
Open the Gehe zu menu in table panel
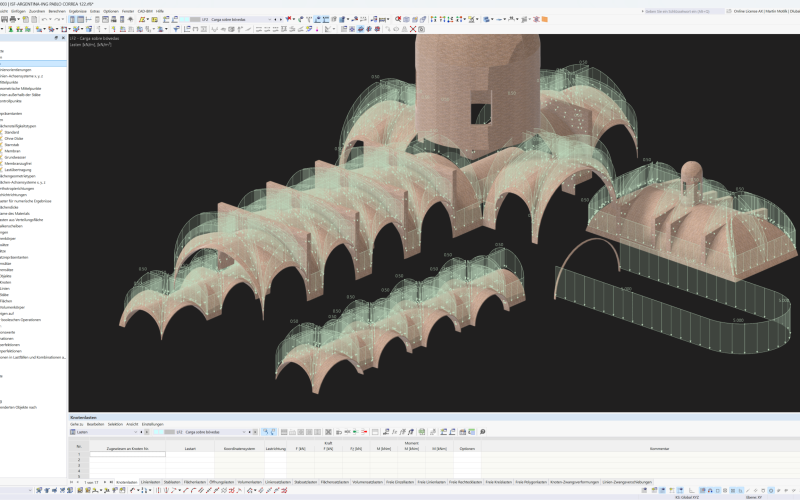pyautogui.click(x=77, y=424)
